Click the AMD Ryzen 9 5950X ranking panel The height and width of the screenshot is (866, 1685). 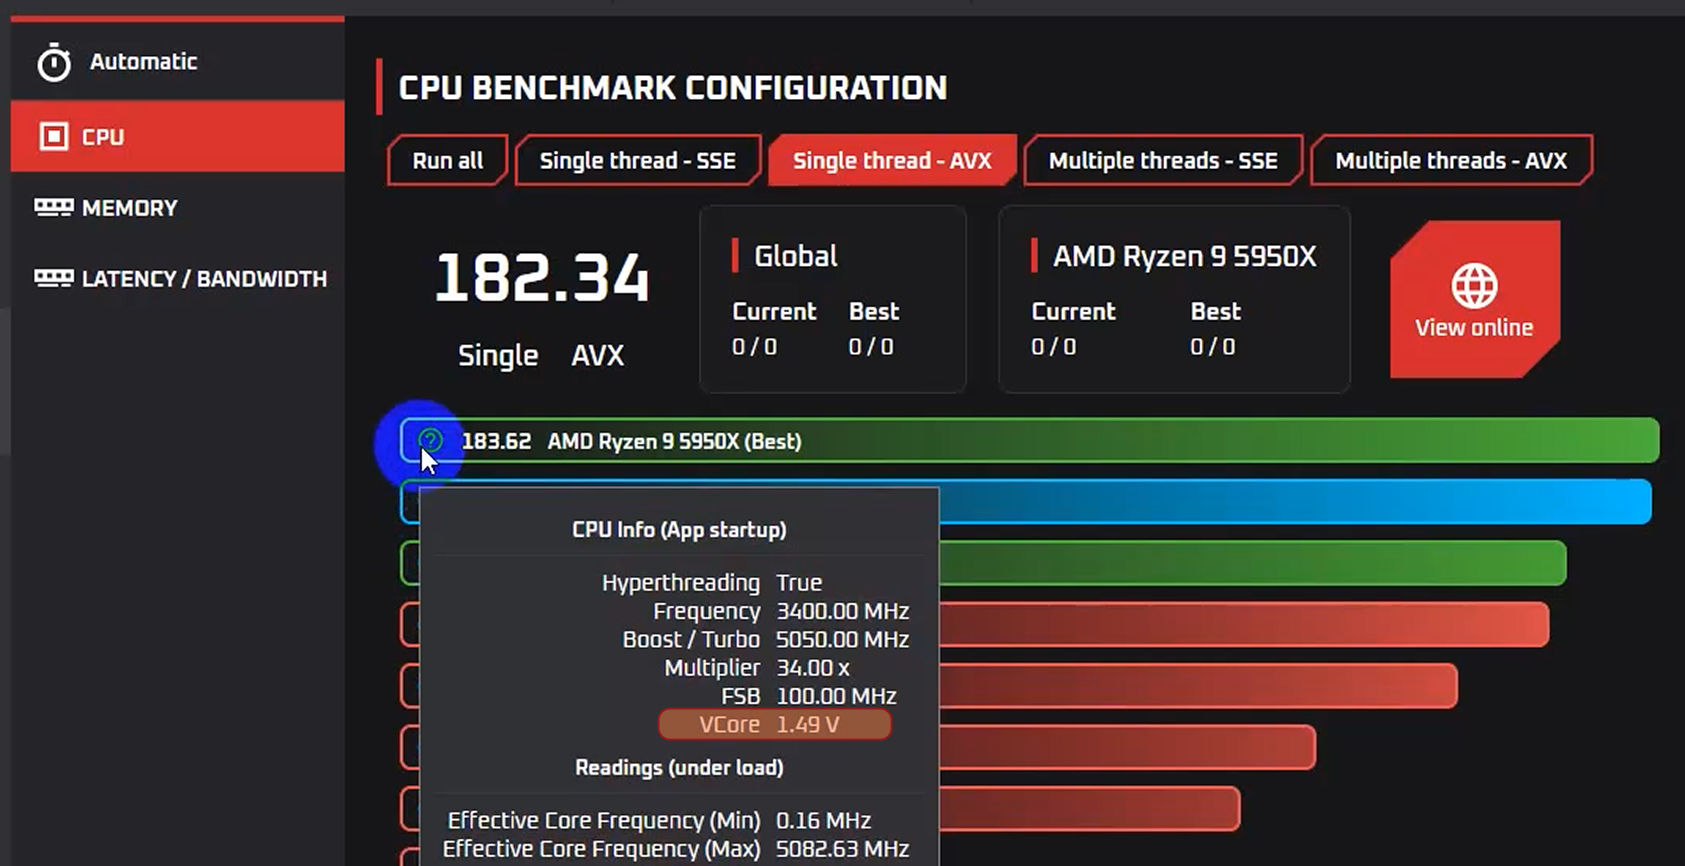(1174, 299)
